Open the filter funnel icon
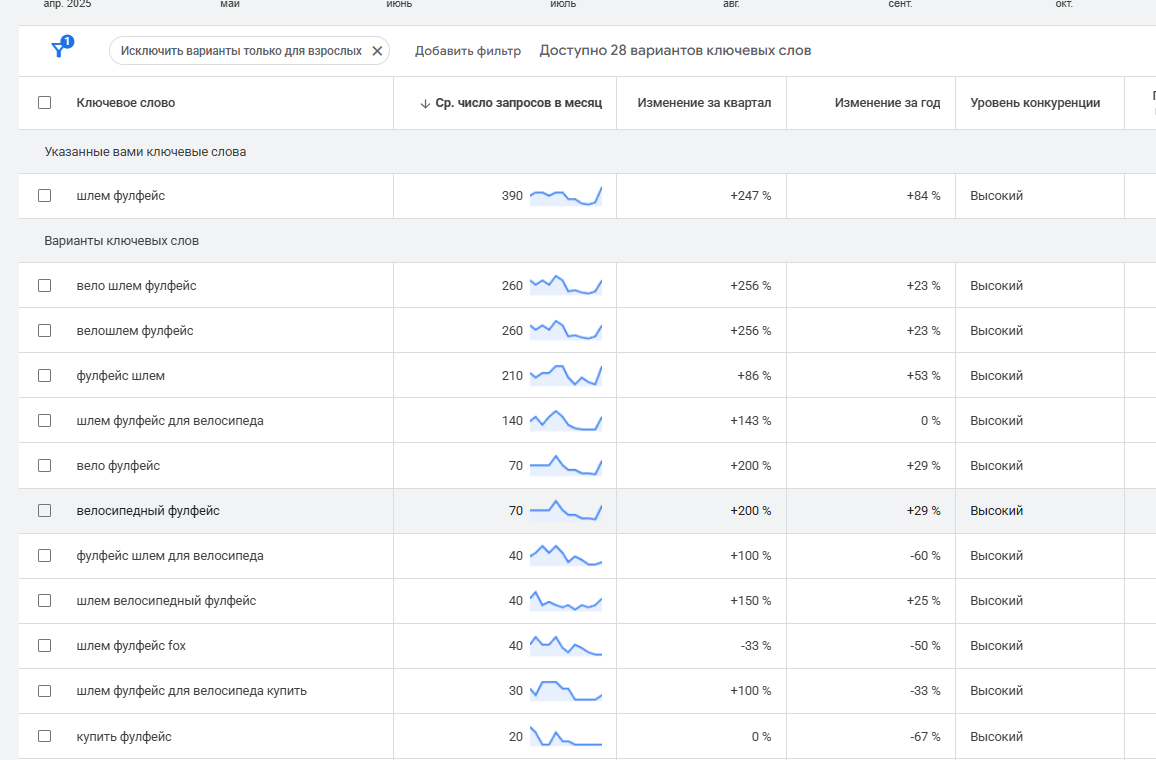 [x=59, y=50]
